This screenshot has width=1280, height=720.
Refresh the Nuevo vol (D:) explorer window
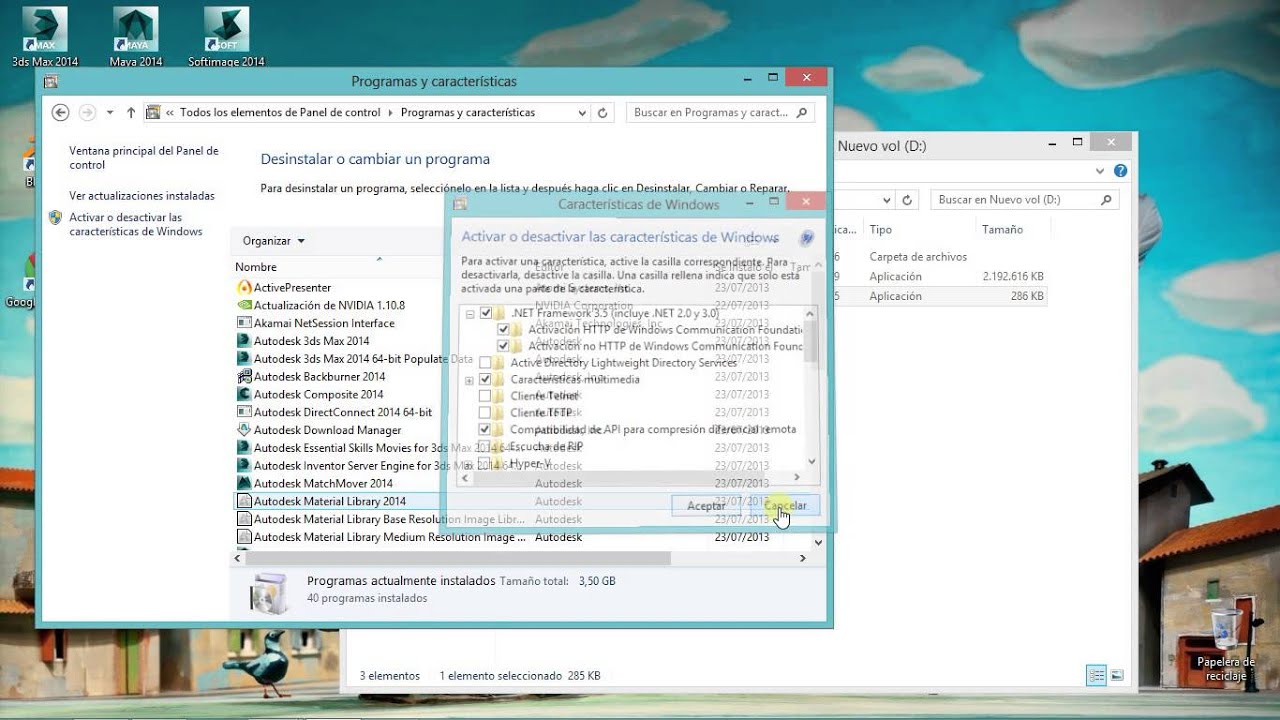907,200
